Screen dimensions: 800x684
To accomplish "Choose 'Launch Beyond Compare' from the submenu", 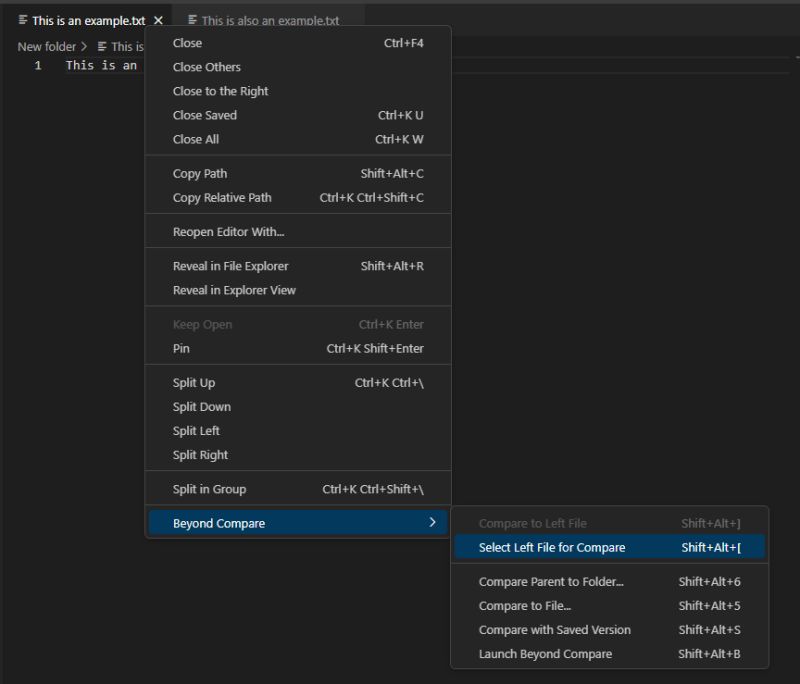I will tap(550, 653).
